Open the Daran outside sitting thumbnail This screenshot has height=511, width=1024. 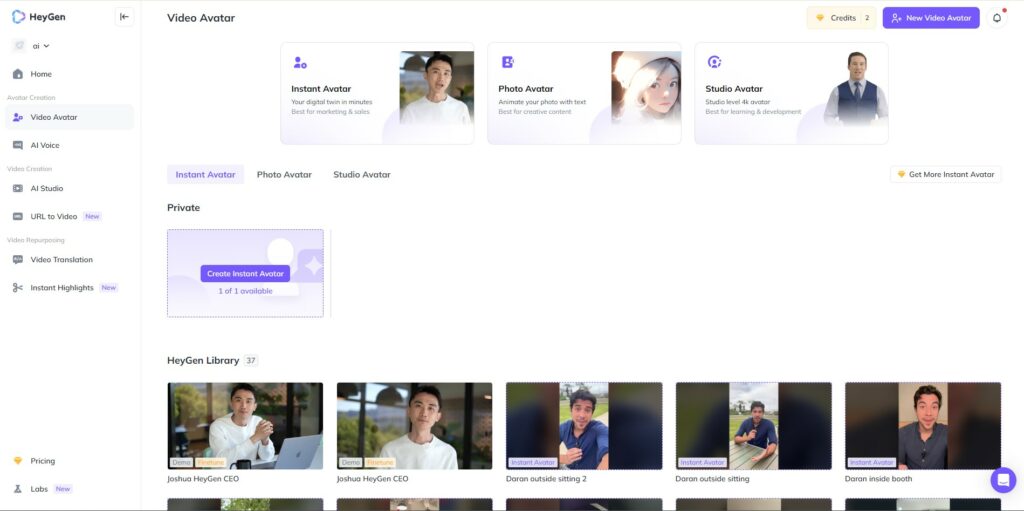pos(754,426)
